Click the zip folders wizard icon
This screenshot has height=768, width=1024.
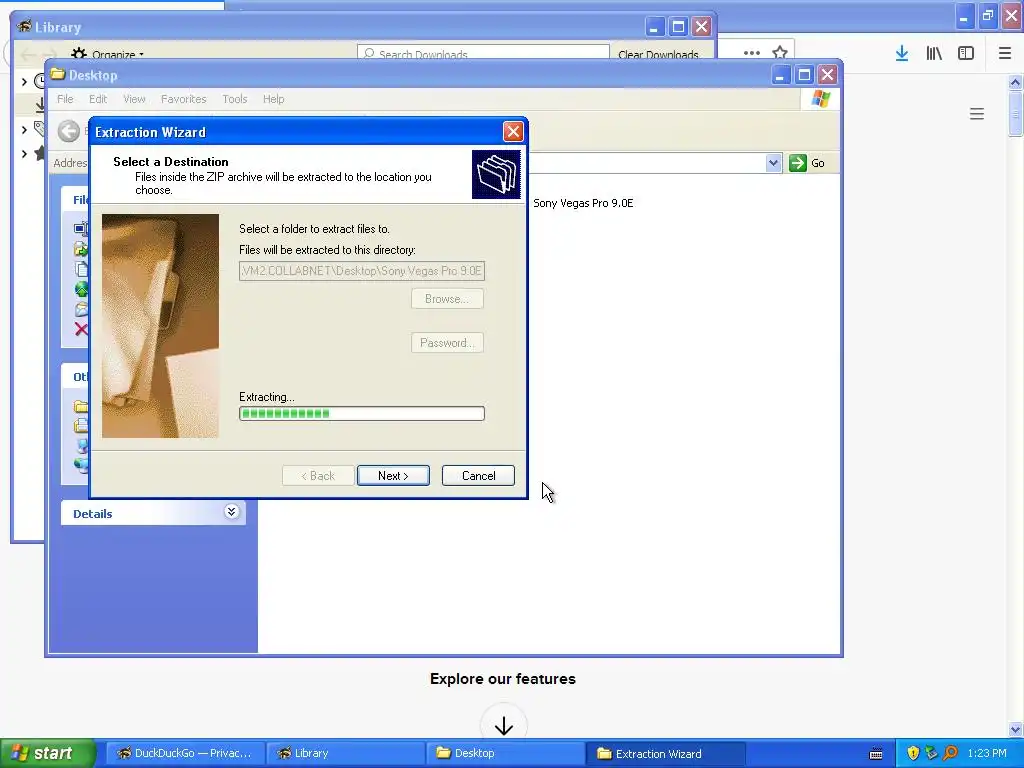pos(496,174)
